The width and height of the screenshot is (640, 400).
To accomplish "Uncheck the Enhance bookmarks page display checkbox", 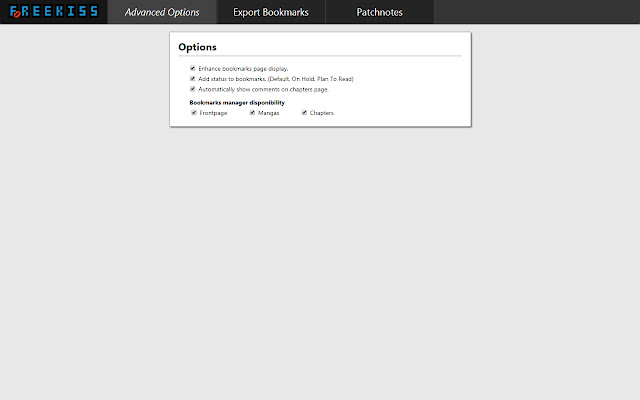I will pyautogui.click(x=193, y=68).
